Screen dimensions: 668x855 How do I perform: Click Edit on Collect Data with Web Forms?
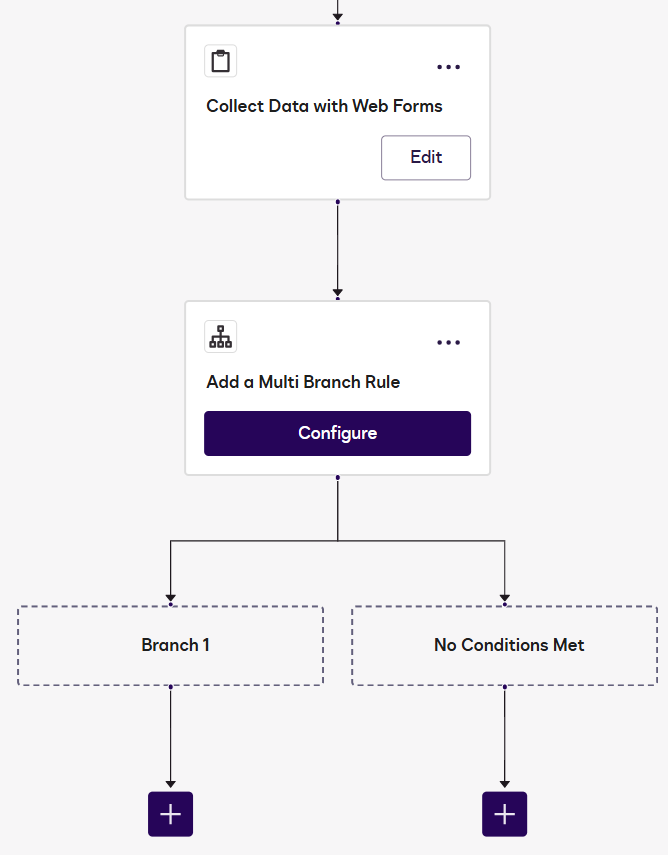426,157
